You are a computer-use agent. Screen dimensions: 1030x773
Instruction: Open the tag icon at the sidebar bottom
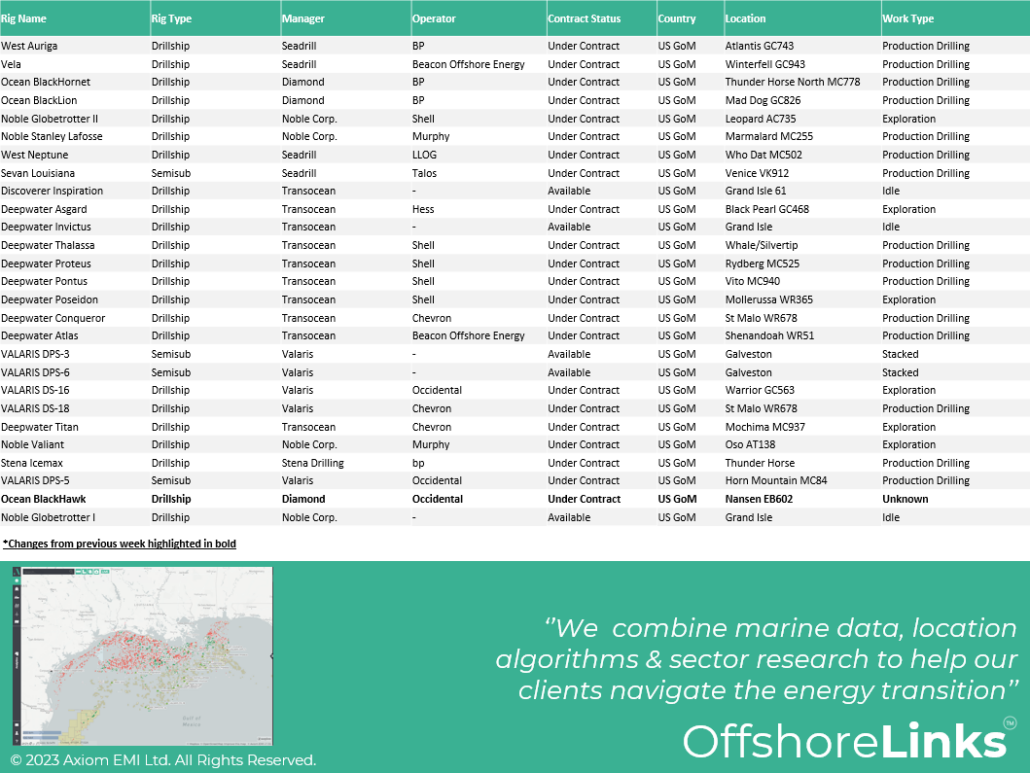[x=16, y=740]
